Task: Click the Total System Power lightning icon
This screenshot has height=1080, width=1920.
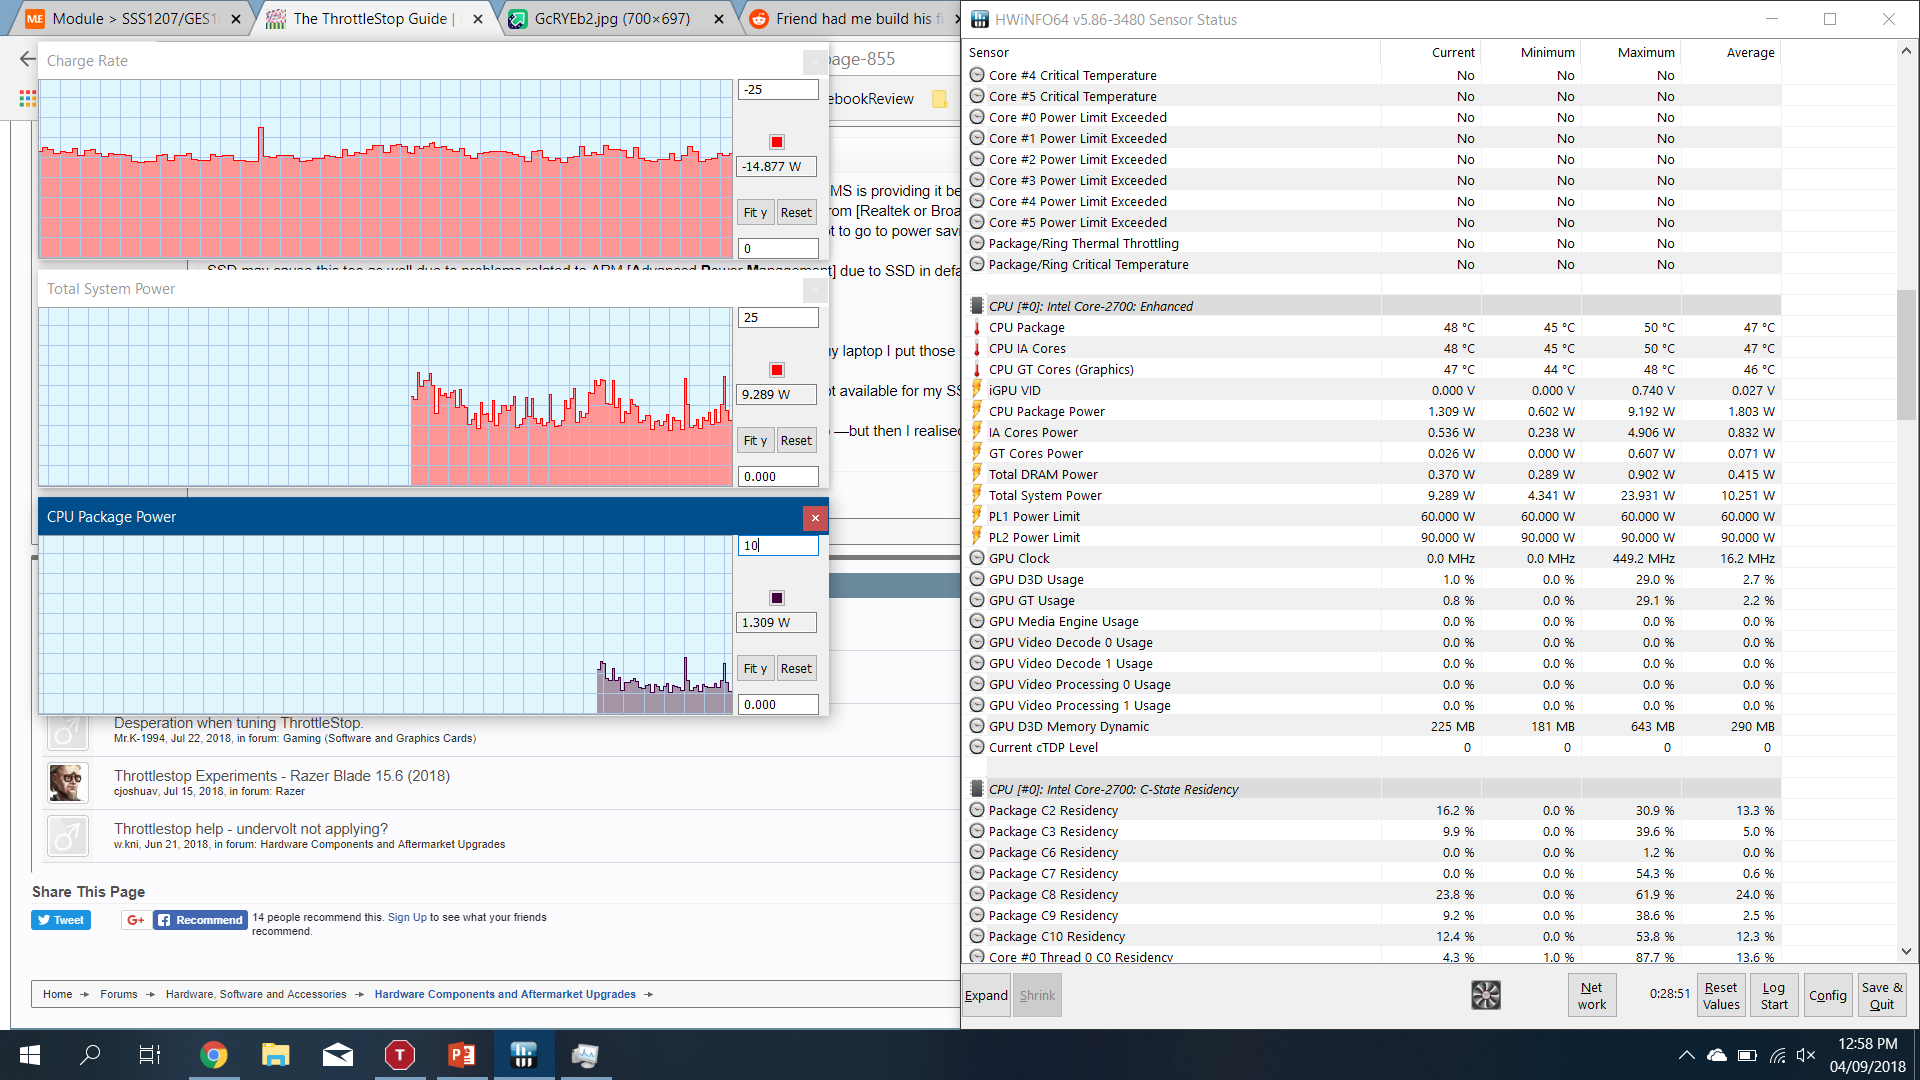Action: (977, 495)
